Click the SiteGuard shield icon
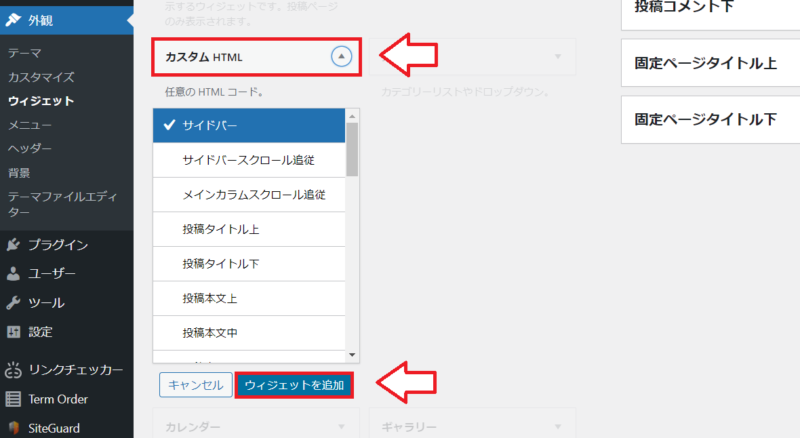 (13, 428)
